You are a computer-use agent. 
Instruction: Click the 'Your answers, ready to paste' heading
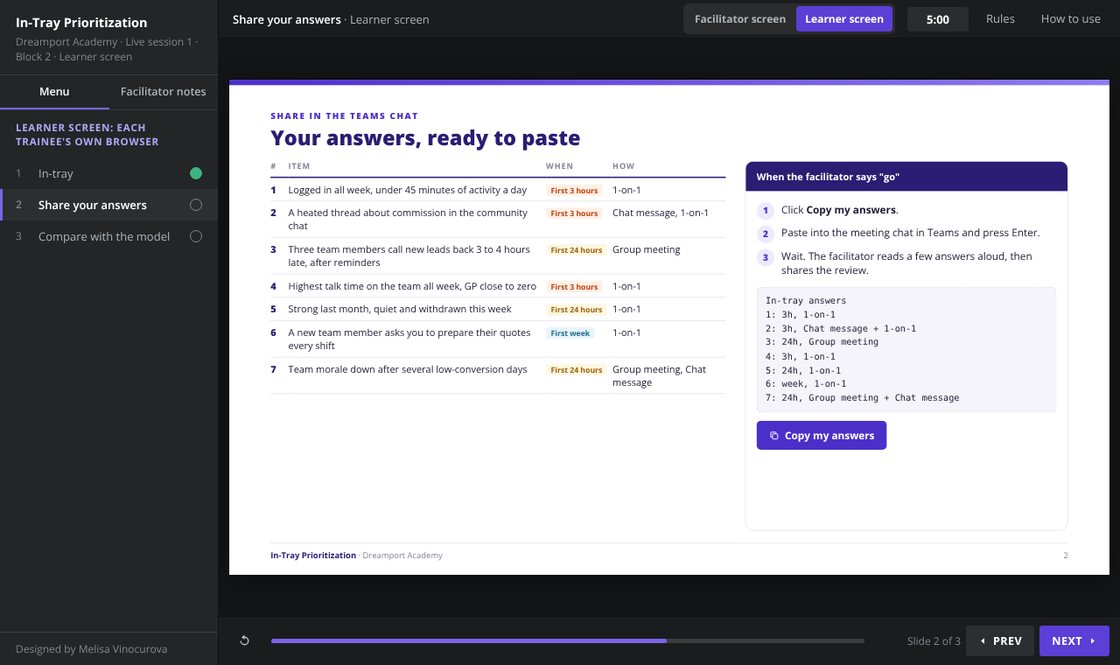click(x=425, y=138)
